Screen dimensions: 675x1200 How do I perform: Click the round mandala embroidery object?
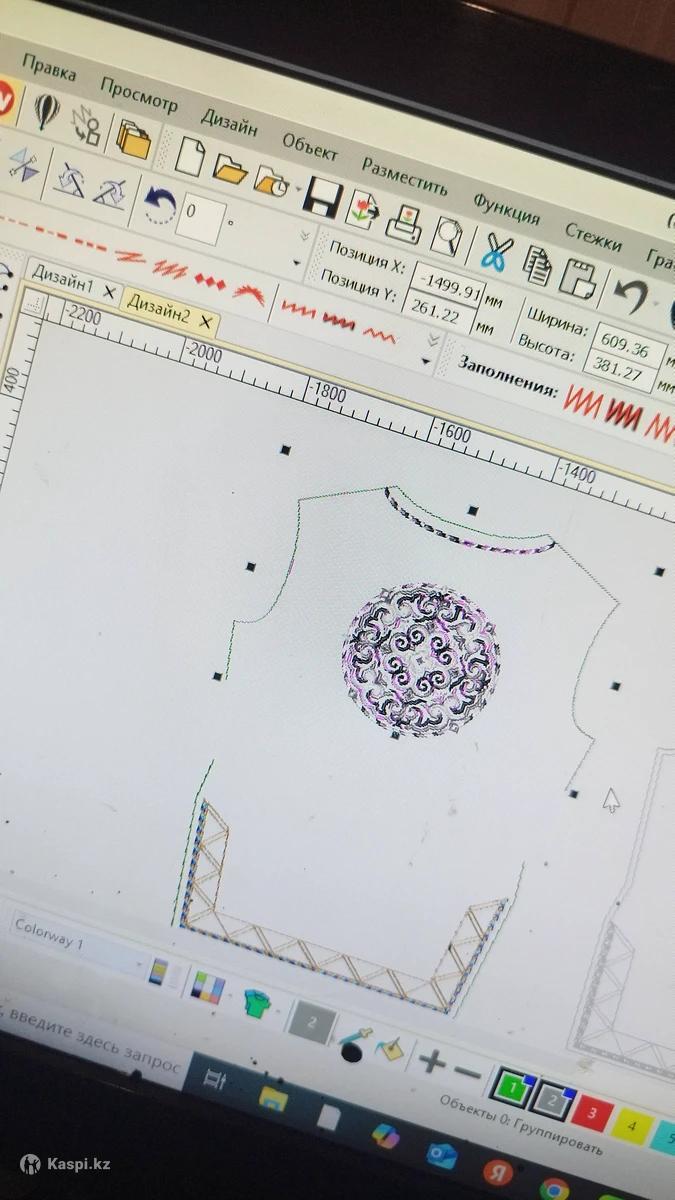point(420,661)
